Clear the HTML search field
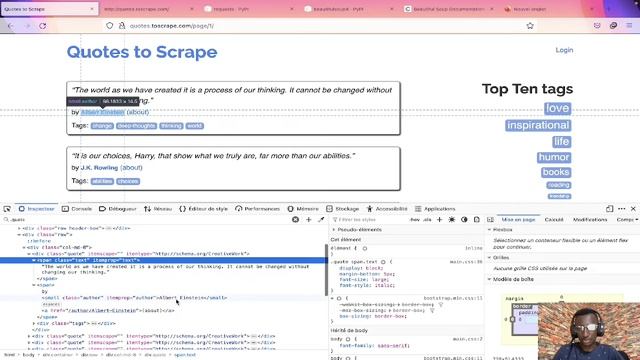 (x=296, y=220)
